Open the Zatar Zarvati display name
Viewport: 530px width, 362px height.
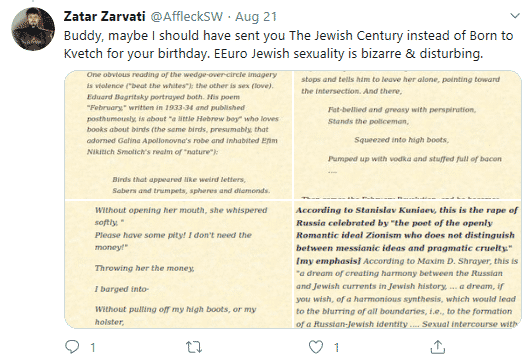click(104, 17)
